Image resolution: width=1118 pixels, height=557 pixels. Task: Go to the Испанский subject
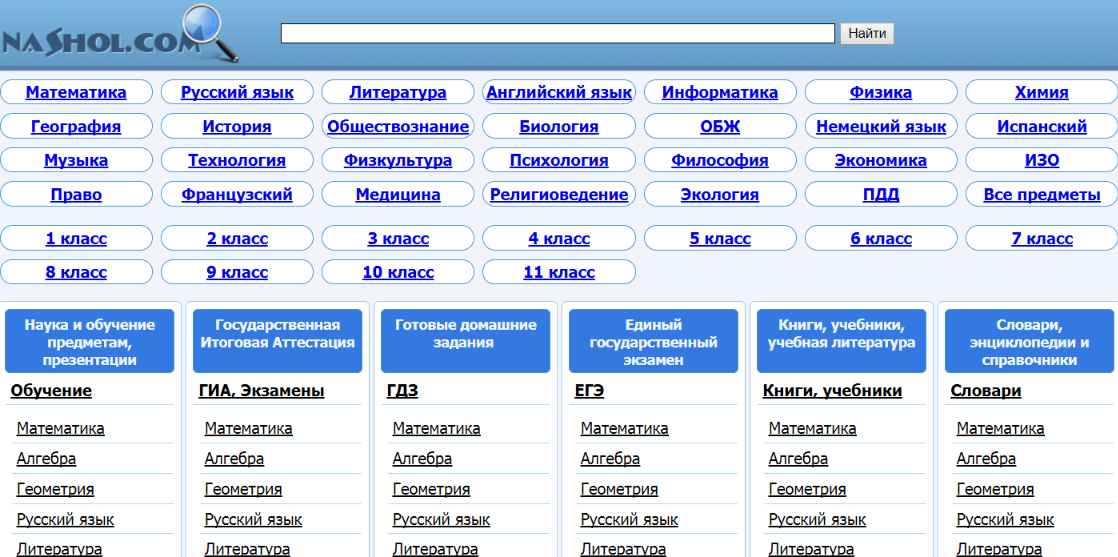pos(1042,126)
